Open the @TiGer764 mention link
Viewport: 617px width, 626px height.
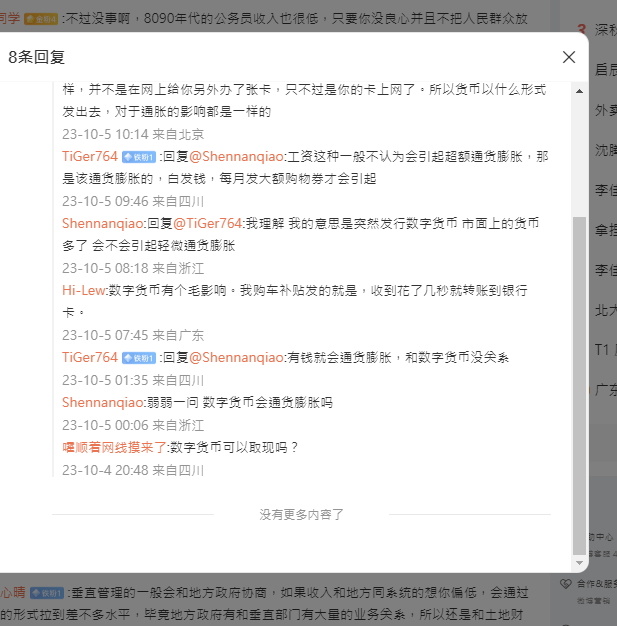208,224
